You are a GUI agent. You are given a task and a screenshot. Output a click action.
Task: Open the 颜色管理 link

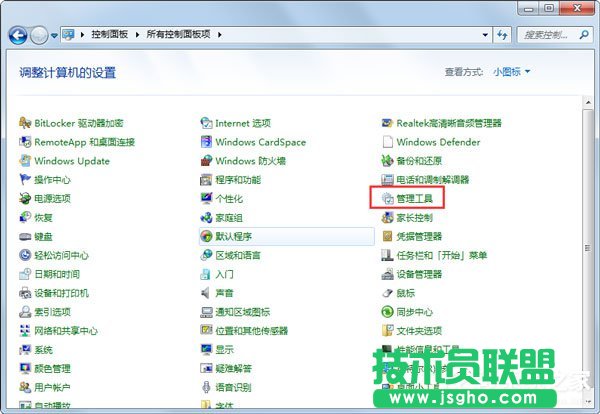click(x=52, y=368)
